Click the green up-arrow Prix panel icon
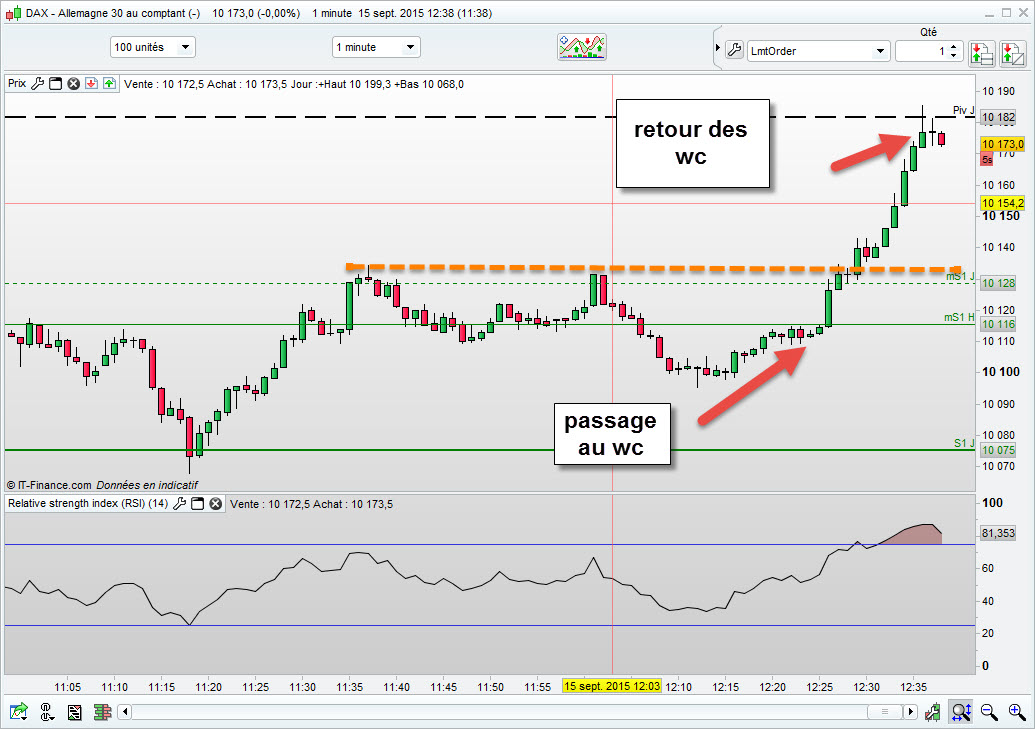Screen dimensions: 1035x729 pyautogui.click(x=110, y=84)
